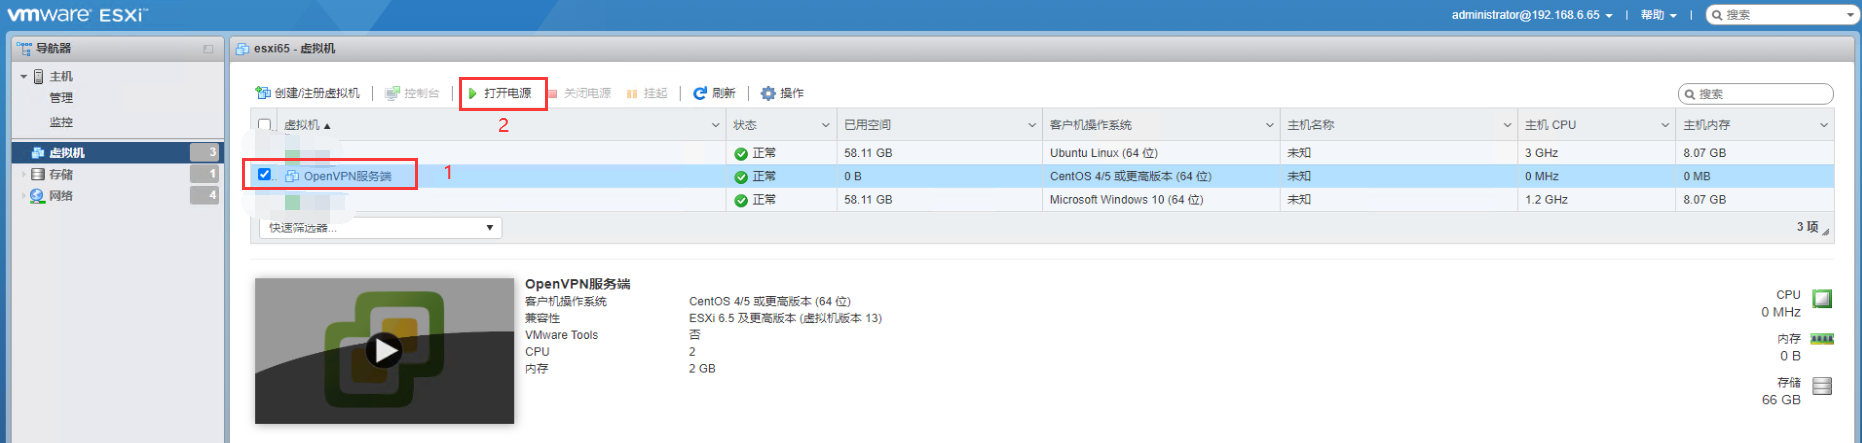
Task: Click the 挂起 suspend toolbar item
Action: tap(647, 93)
